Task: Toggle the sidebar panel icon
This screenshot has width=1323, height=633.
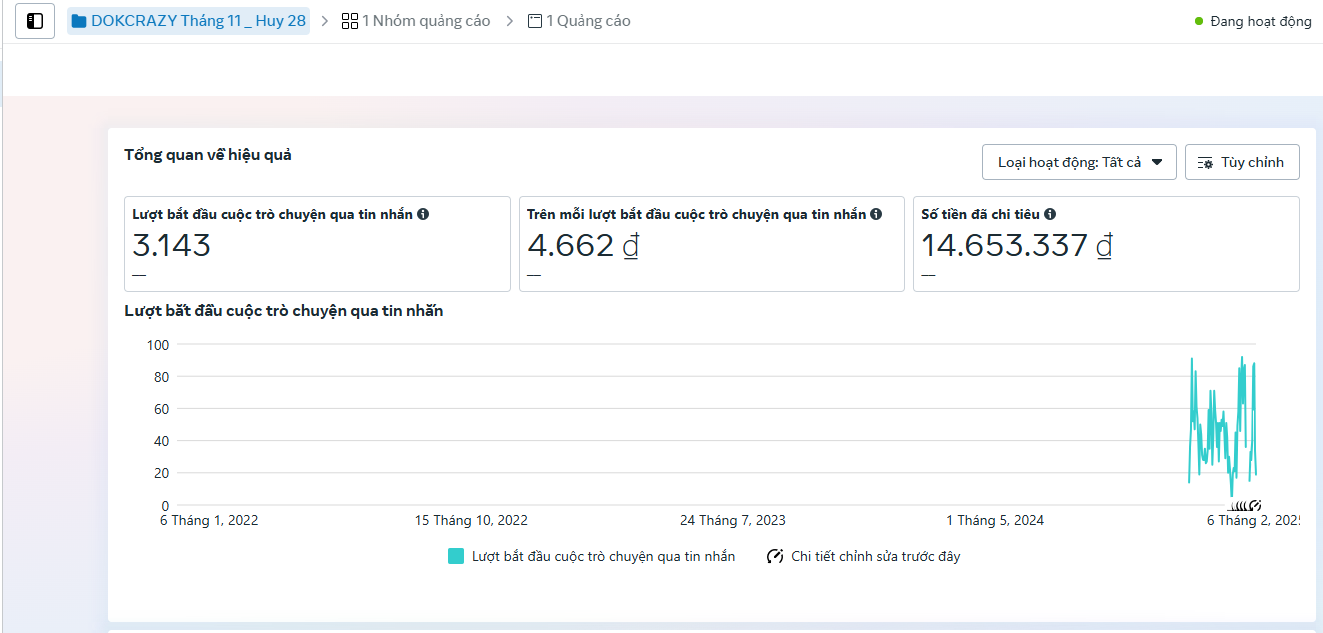Action: (x=35, y=21)
